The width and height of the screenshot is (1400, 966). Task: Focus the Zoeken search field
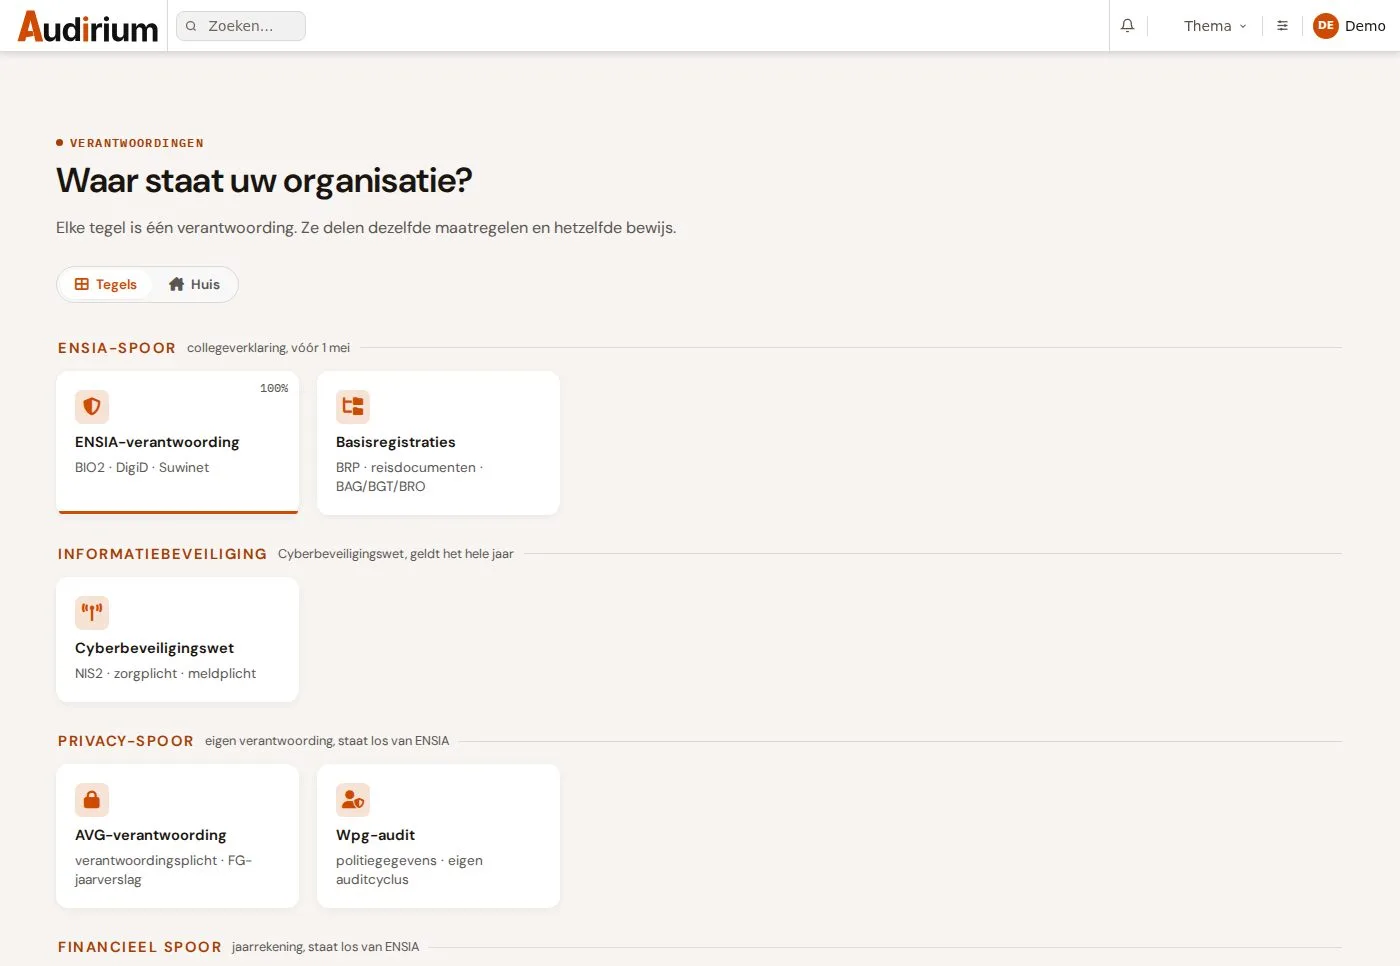click(241, 26)
